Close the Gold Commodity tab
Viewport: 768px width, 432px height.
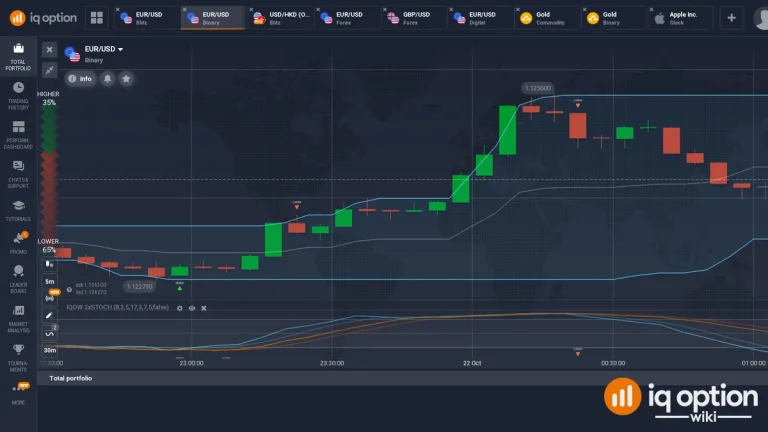pyautogui.click(x=518, y=10)
